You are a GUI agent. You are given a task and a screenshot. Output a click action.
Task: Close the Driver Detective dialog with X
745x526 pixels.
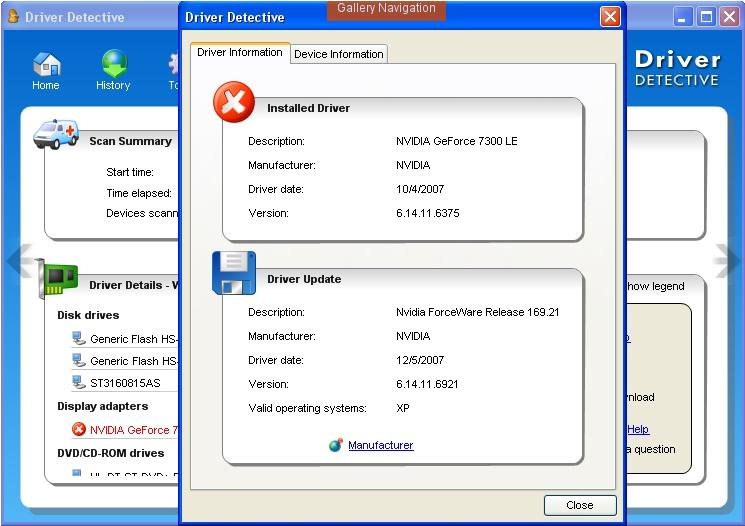pyautogui.click(x=611, y=17)
